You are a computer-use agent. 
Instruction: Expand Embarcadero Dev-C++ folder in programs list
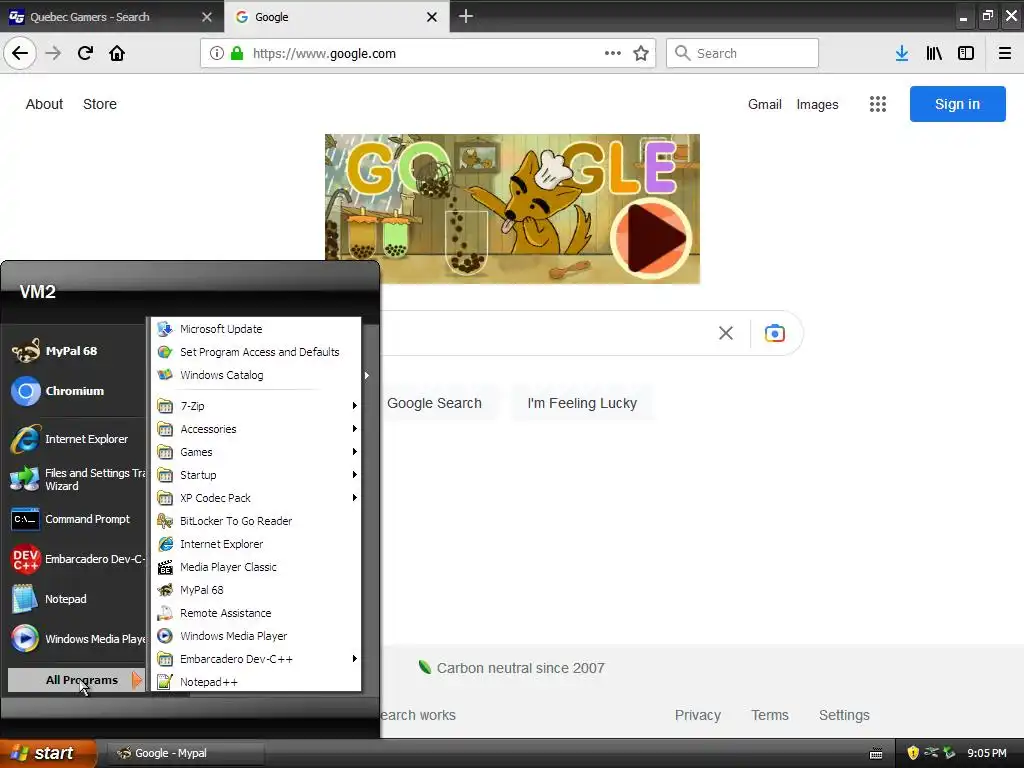(256, 659)
